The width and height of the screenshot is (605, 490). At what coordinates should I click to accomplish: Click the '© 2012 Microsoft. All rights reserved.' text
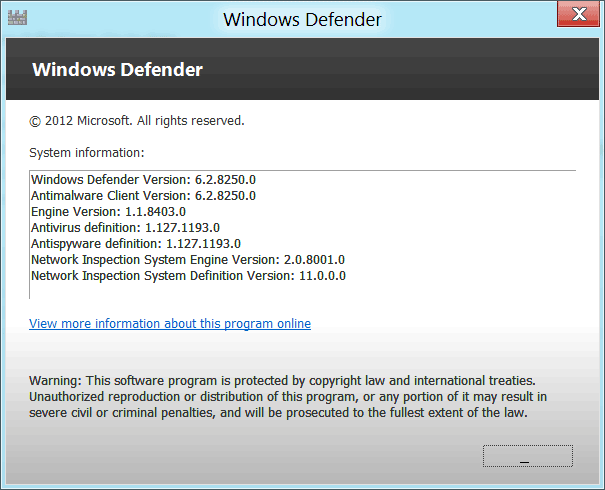137,121
